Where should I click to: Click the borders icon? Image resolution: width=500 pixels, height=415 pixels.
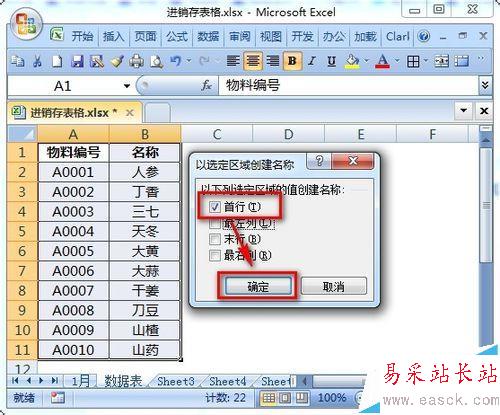click(x=413, y=61)
